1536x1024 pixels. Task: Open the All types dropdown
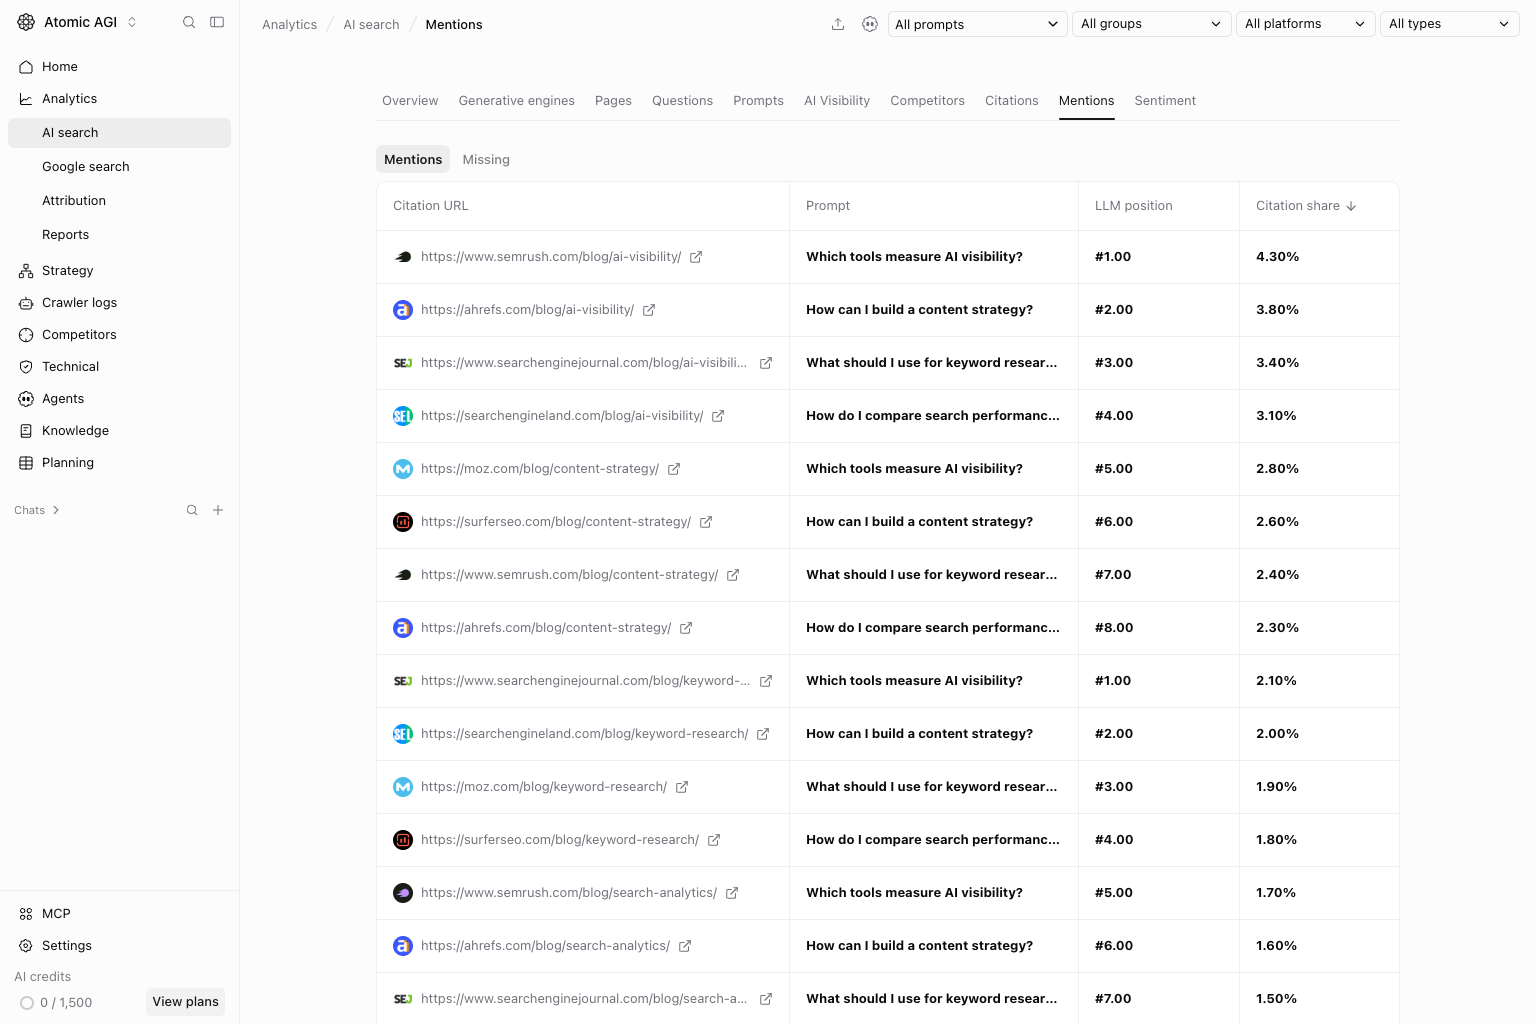point(1449,24)
